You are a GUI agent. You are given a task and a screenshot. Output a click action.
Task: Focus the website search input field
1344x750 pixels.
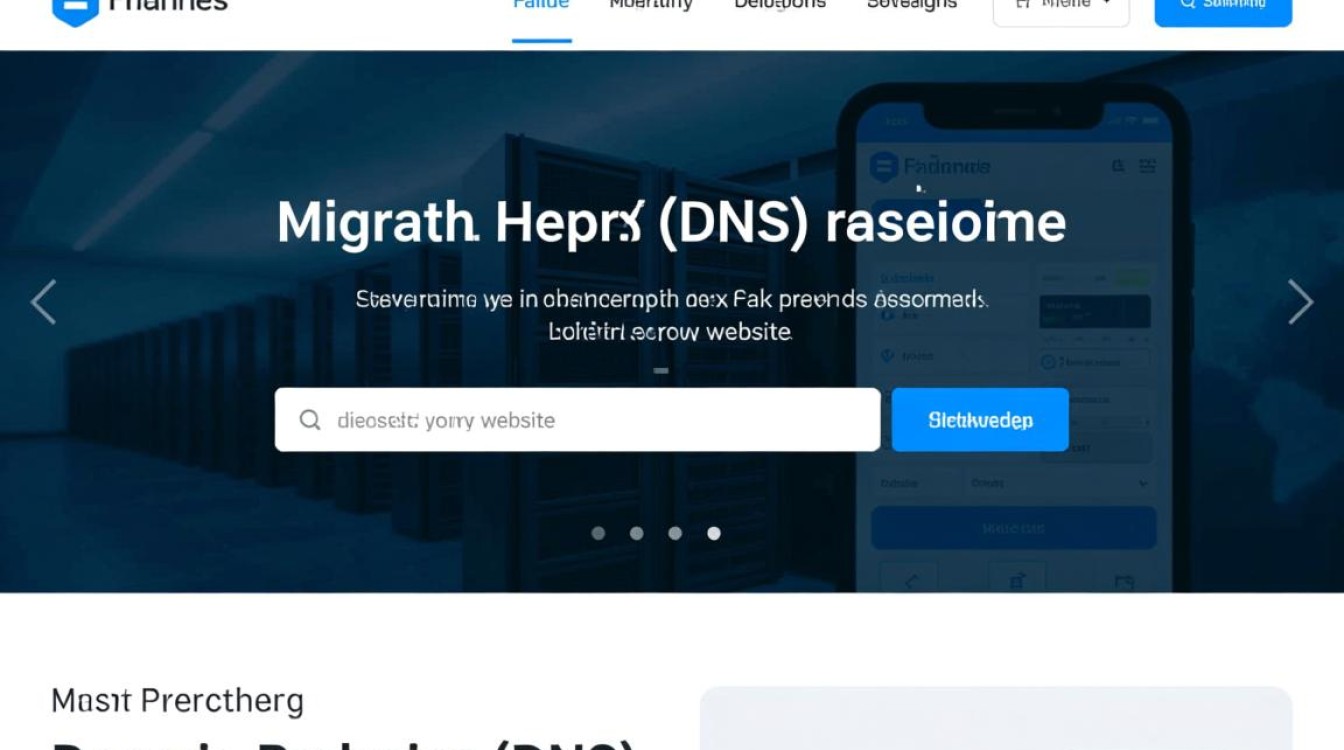tap(590, 420)
